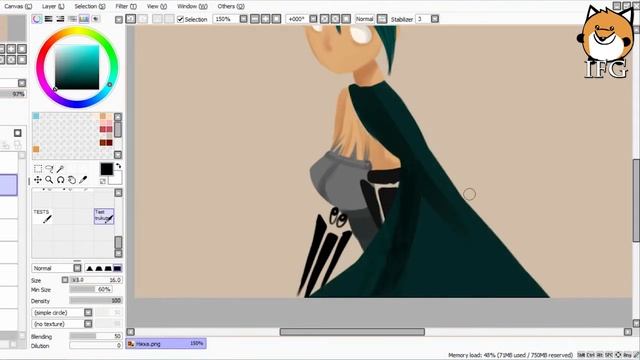The width and height of the screenshot is (640, 360).
Task: Reset the view rotation
Action: (346, 19)
